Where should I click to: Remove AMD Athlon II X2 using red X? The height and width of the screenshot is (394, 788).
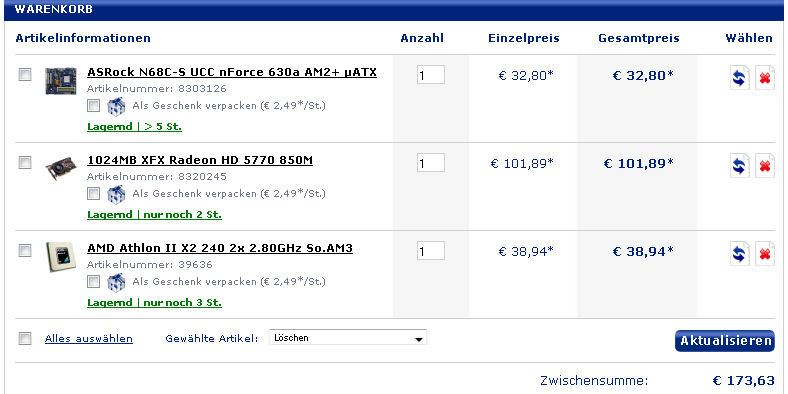[765, 253]
